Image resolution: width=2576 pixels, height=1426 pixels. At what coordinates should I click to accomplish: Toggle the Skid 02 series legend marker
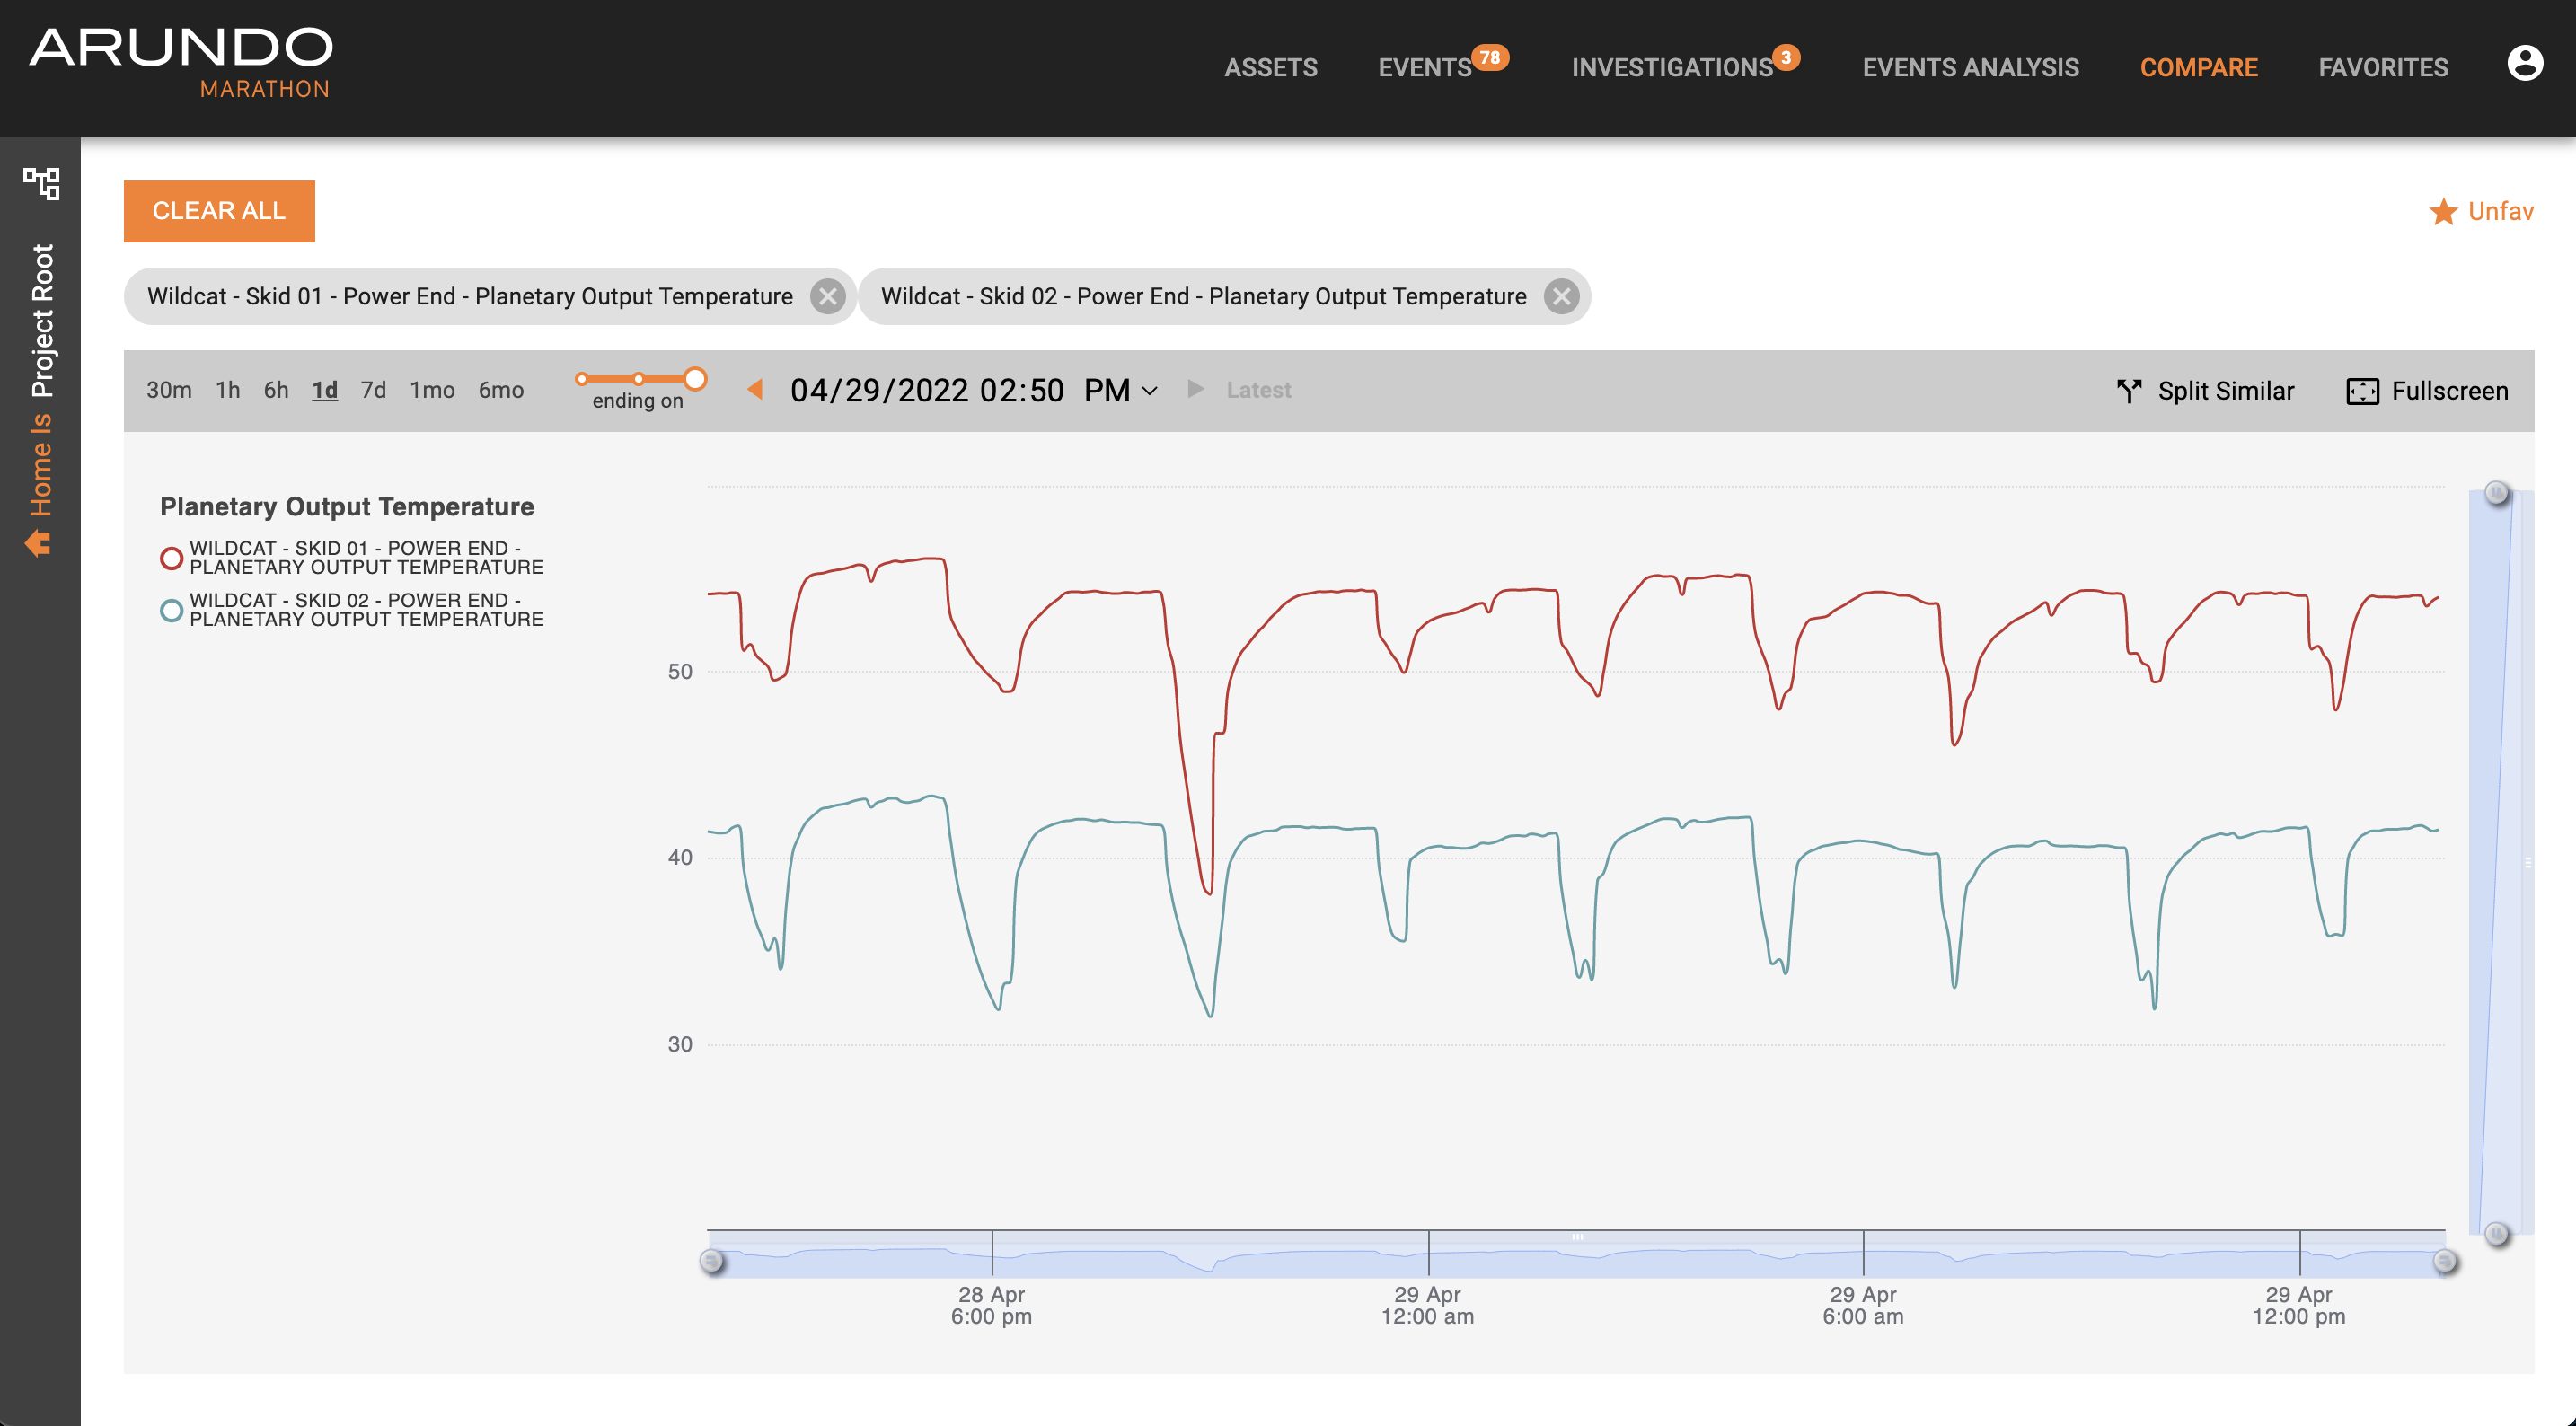click(x=172, y=610)
